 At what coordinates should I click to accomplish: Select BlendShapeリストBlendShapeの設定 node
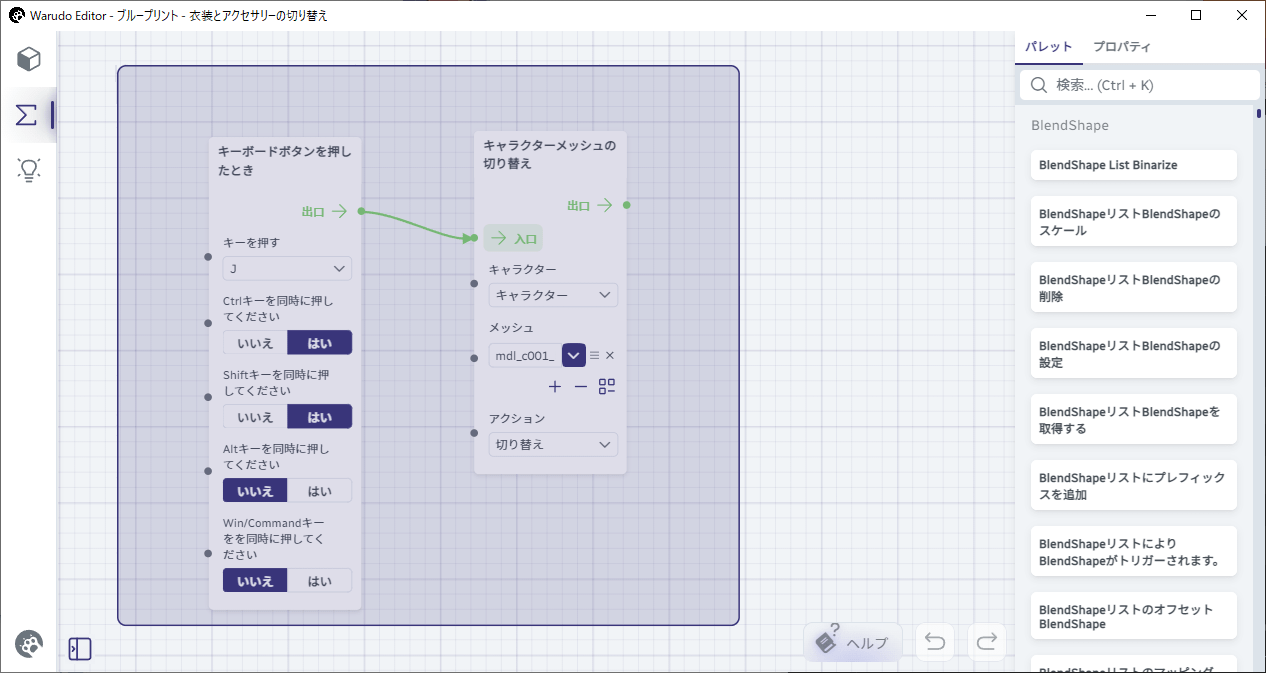point(1133,354)
